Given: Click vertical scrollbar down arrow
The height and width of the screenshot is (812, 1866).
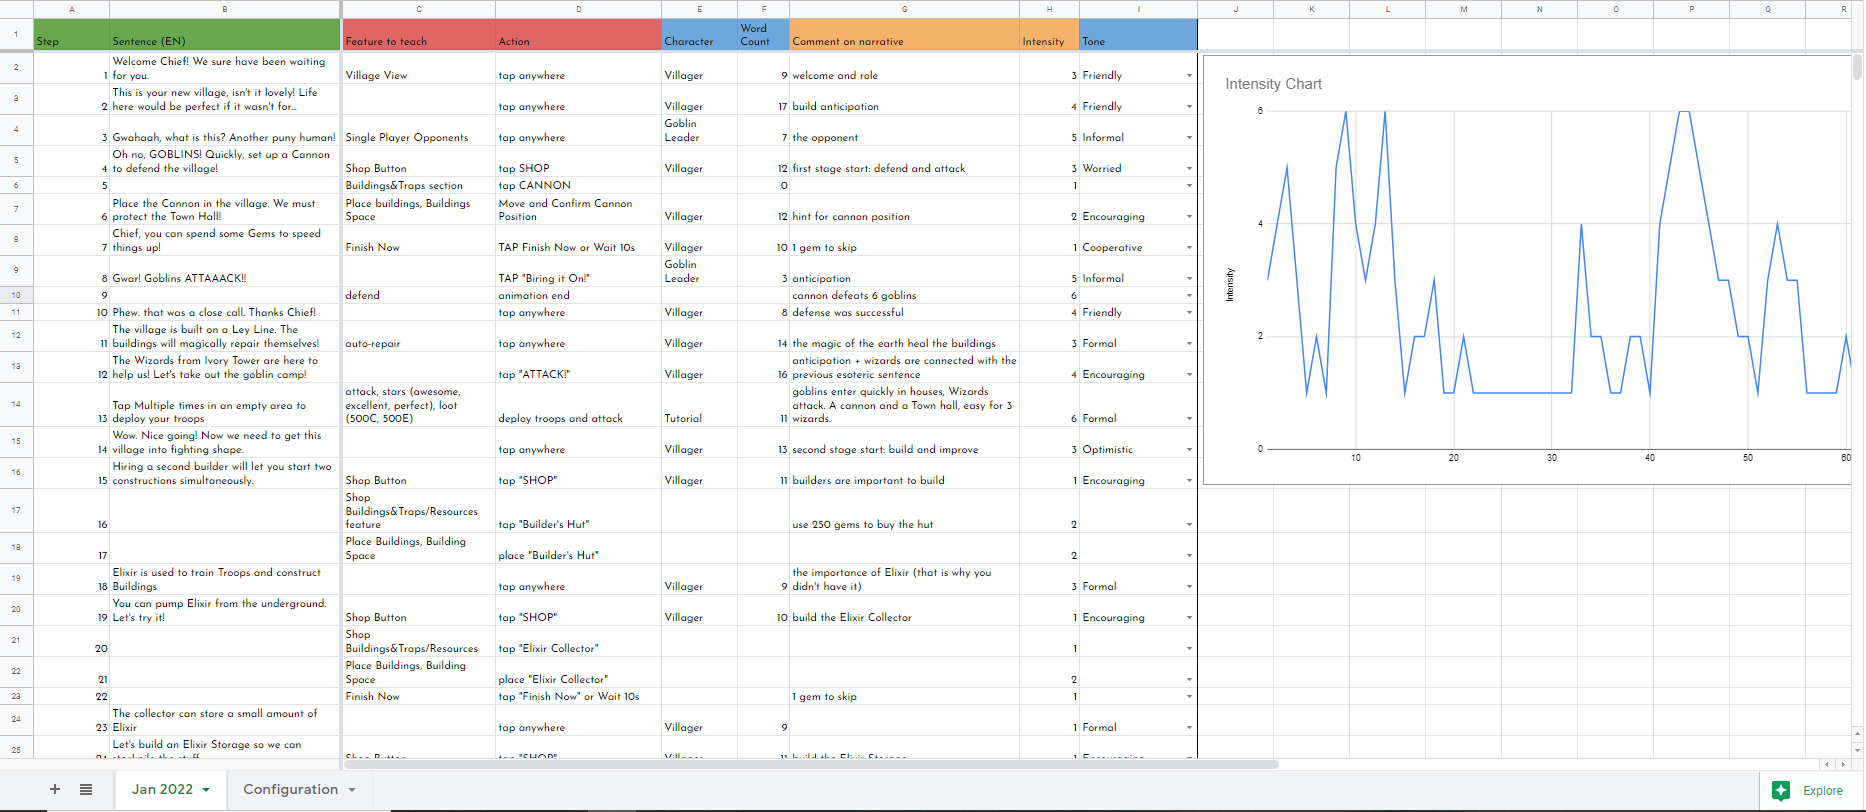Looking at the screenshot, I should (x=1857, y=749).
